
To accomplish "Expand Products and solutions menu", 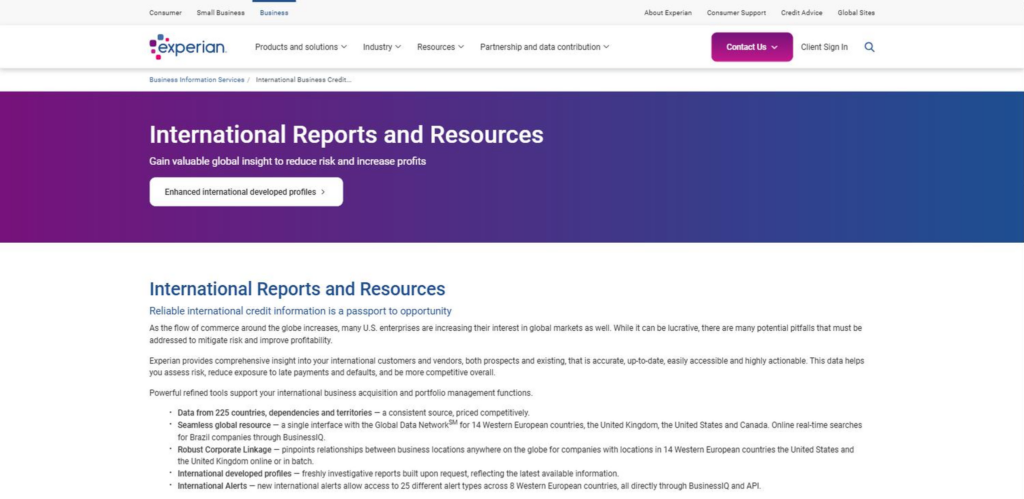I will click(x=301, y=47).
